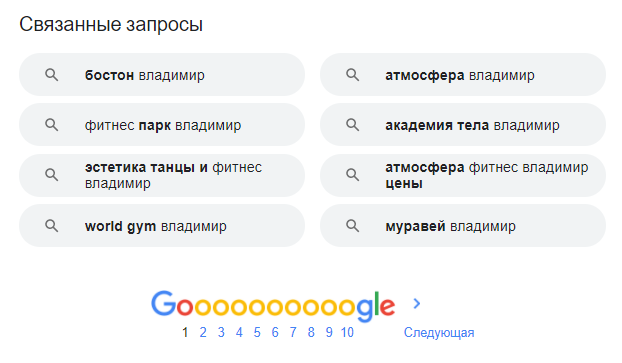Click search icon beside эстетика танцы и фитнес
Screen dimensions: 622x363
51,175
